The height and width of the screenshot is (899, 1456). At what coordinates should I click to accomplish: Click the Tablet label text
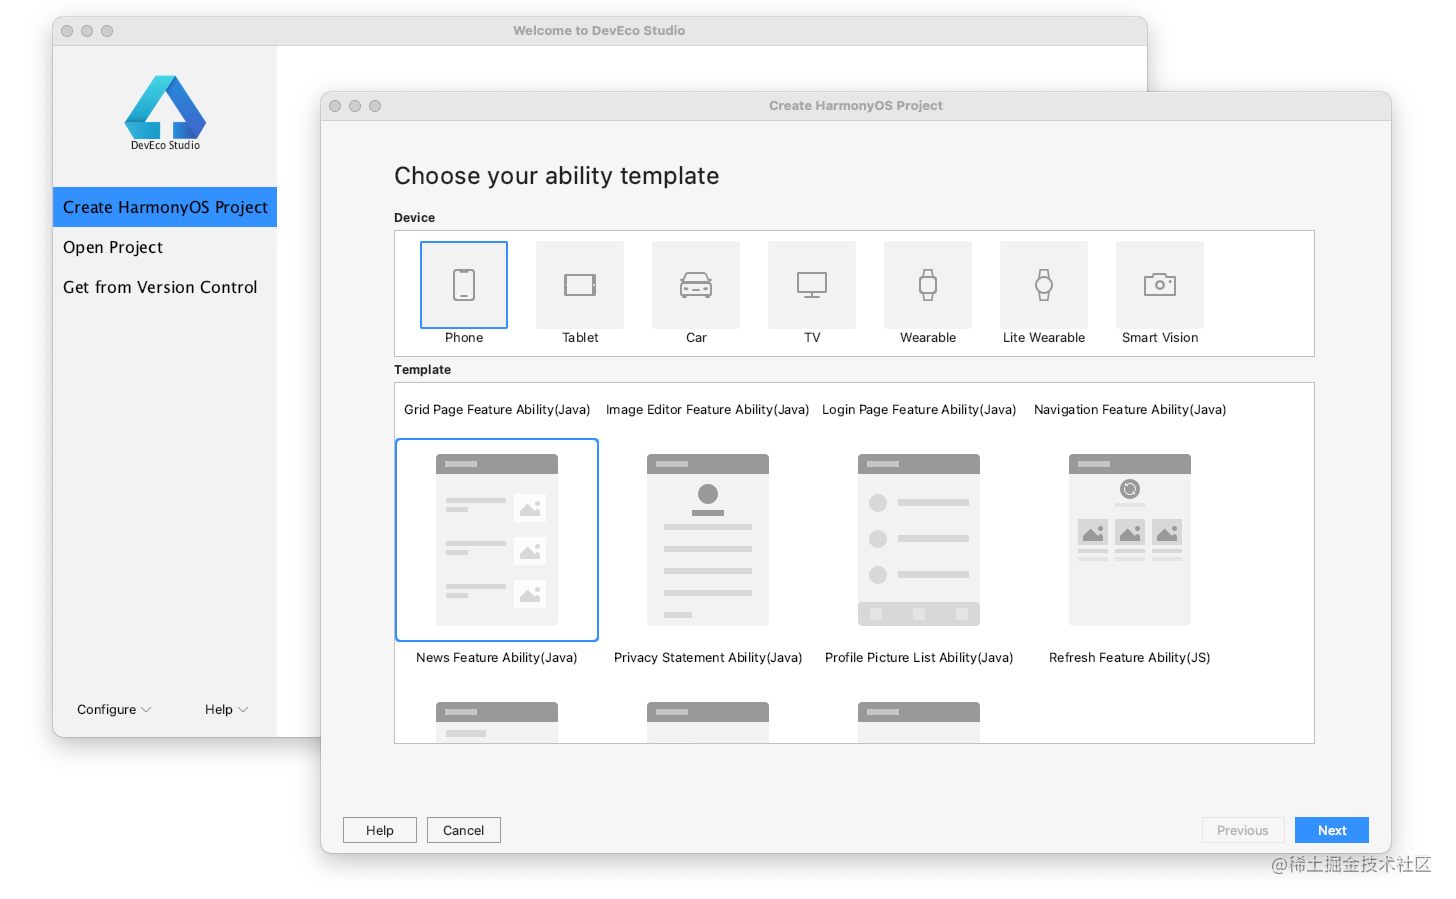click(580, 338)
